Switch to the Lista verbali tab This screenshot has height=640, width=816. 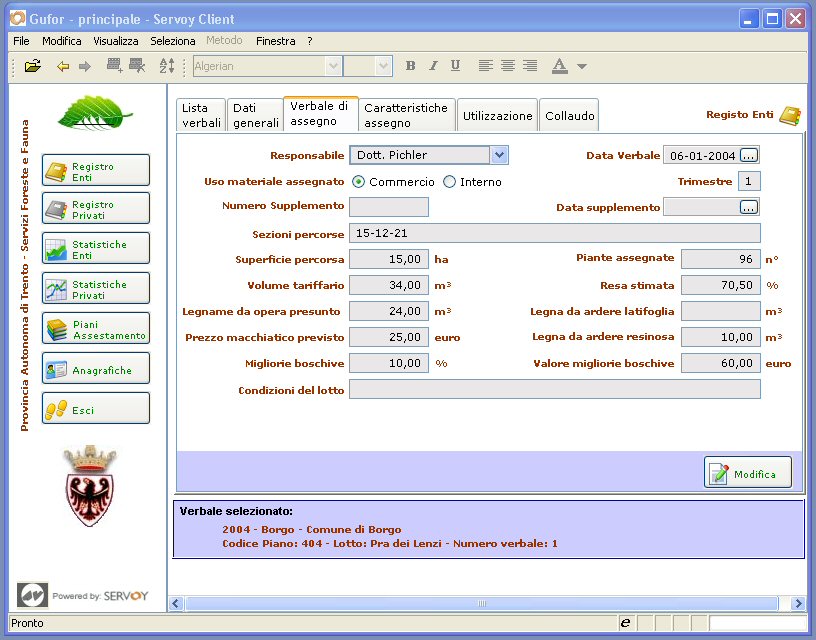(201, 115)
